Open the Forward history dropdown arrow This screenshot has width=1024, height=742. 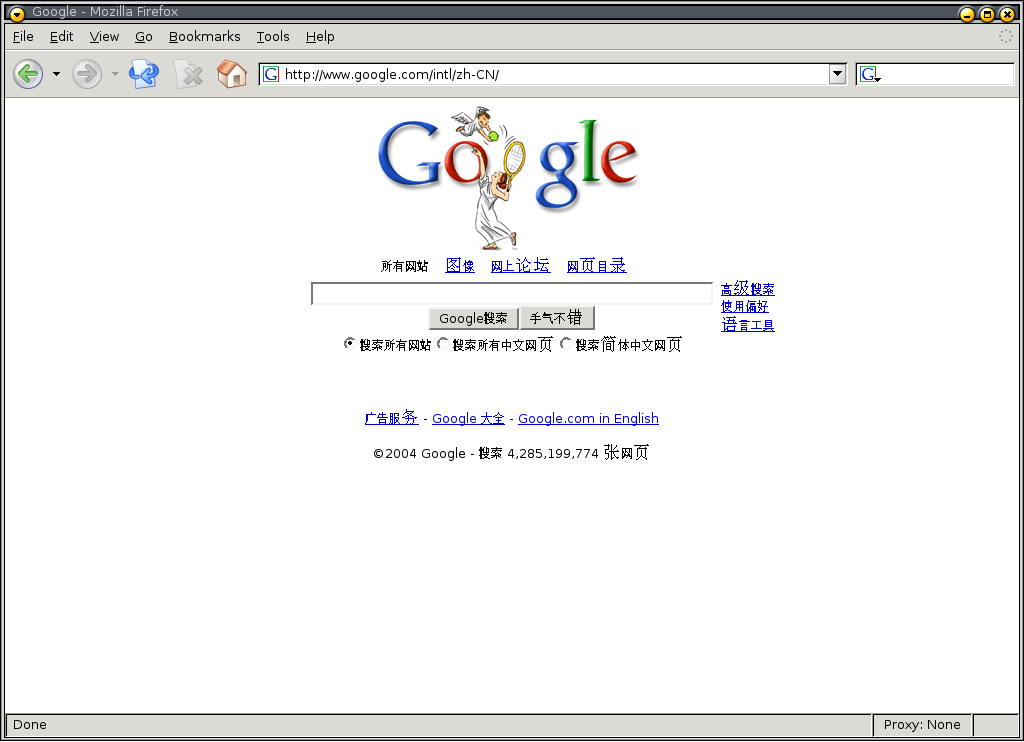[x=115, y=74]
